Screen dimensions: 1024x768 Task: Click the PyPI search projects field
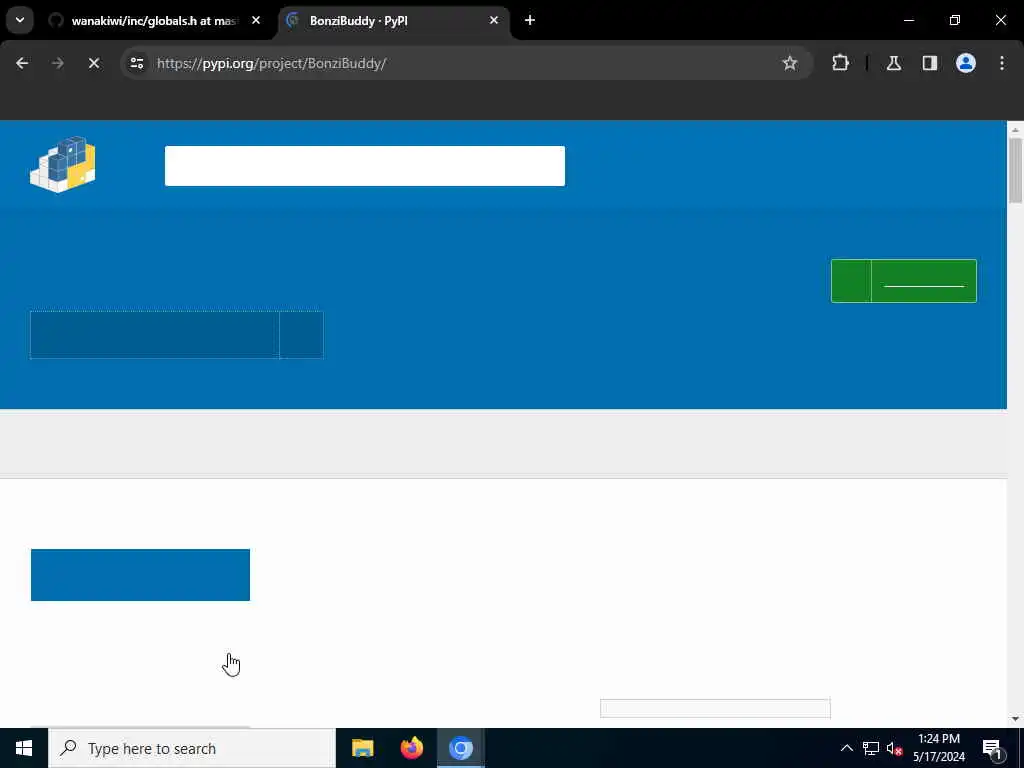364,166
